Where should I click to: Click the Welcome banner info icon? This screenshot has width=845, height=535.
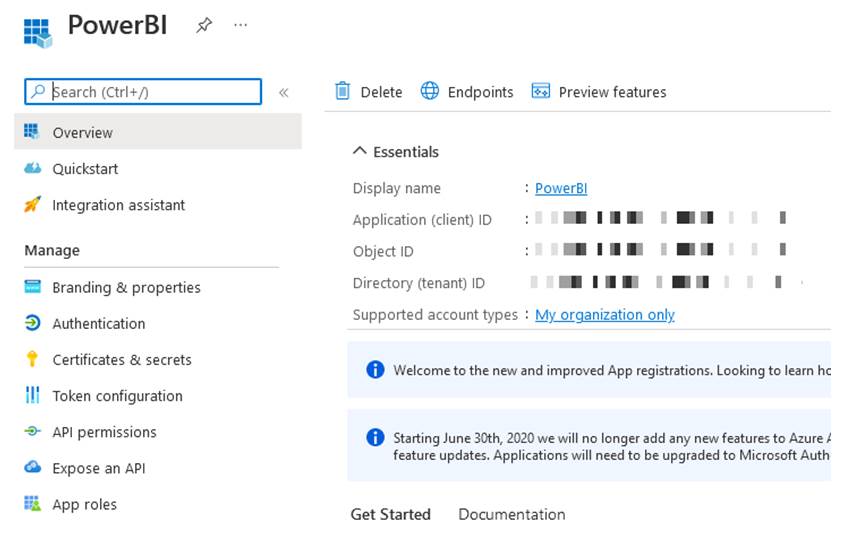click(375, 370)
